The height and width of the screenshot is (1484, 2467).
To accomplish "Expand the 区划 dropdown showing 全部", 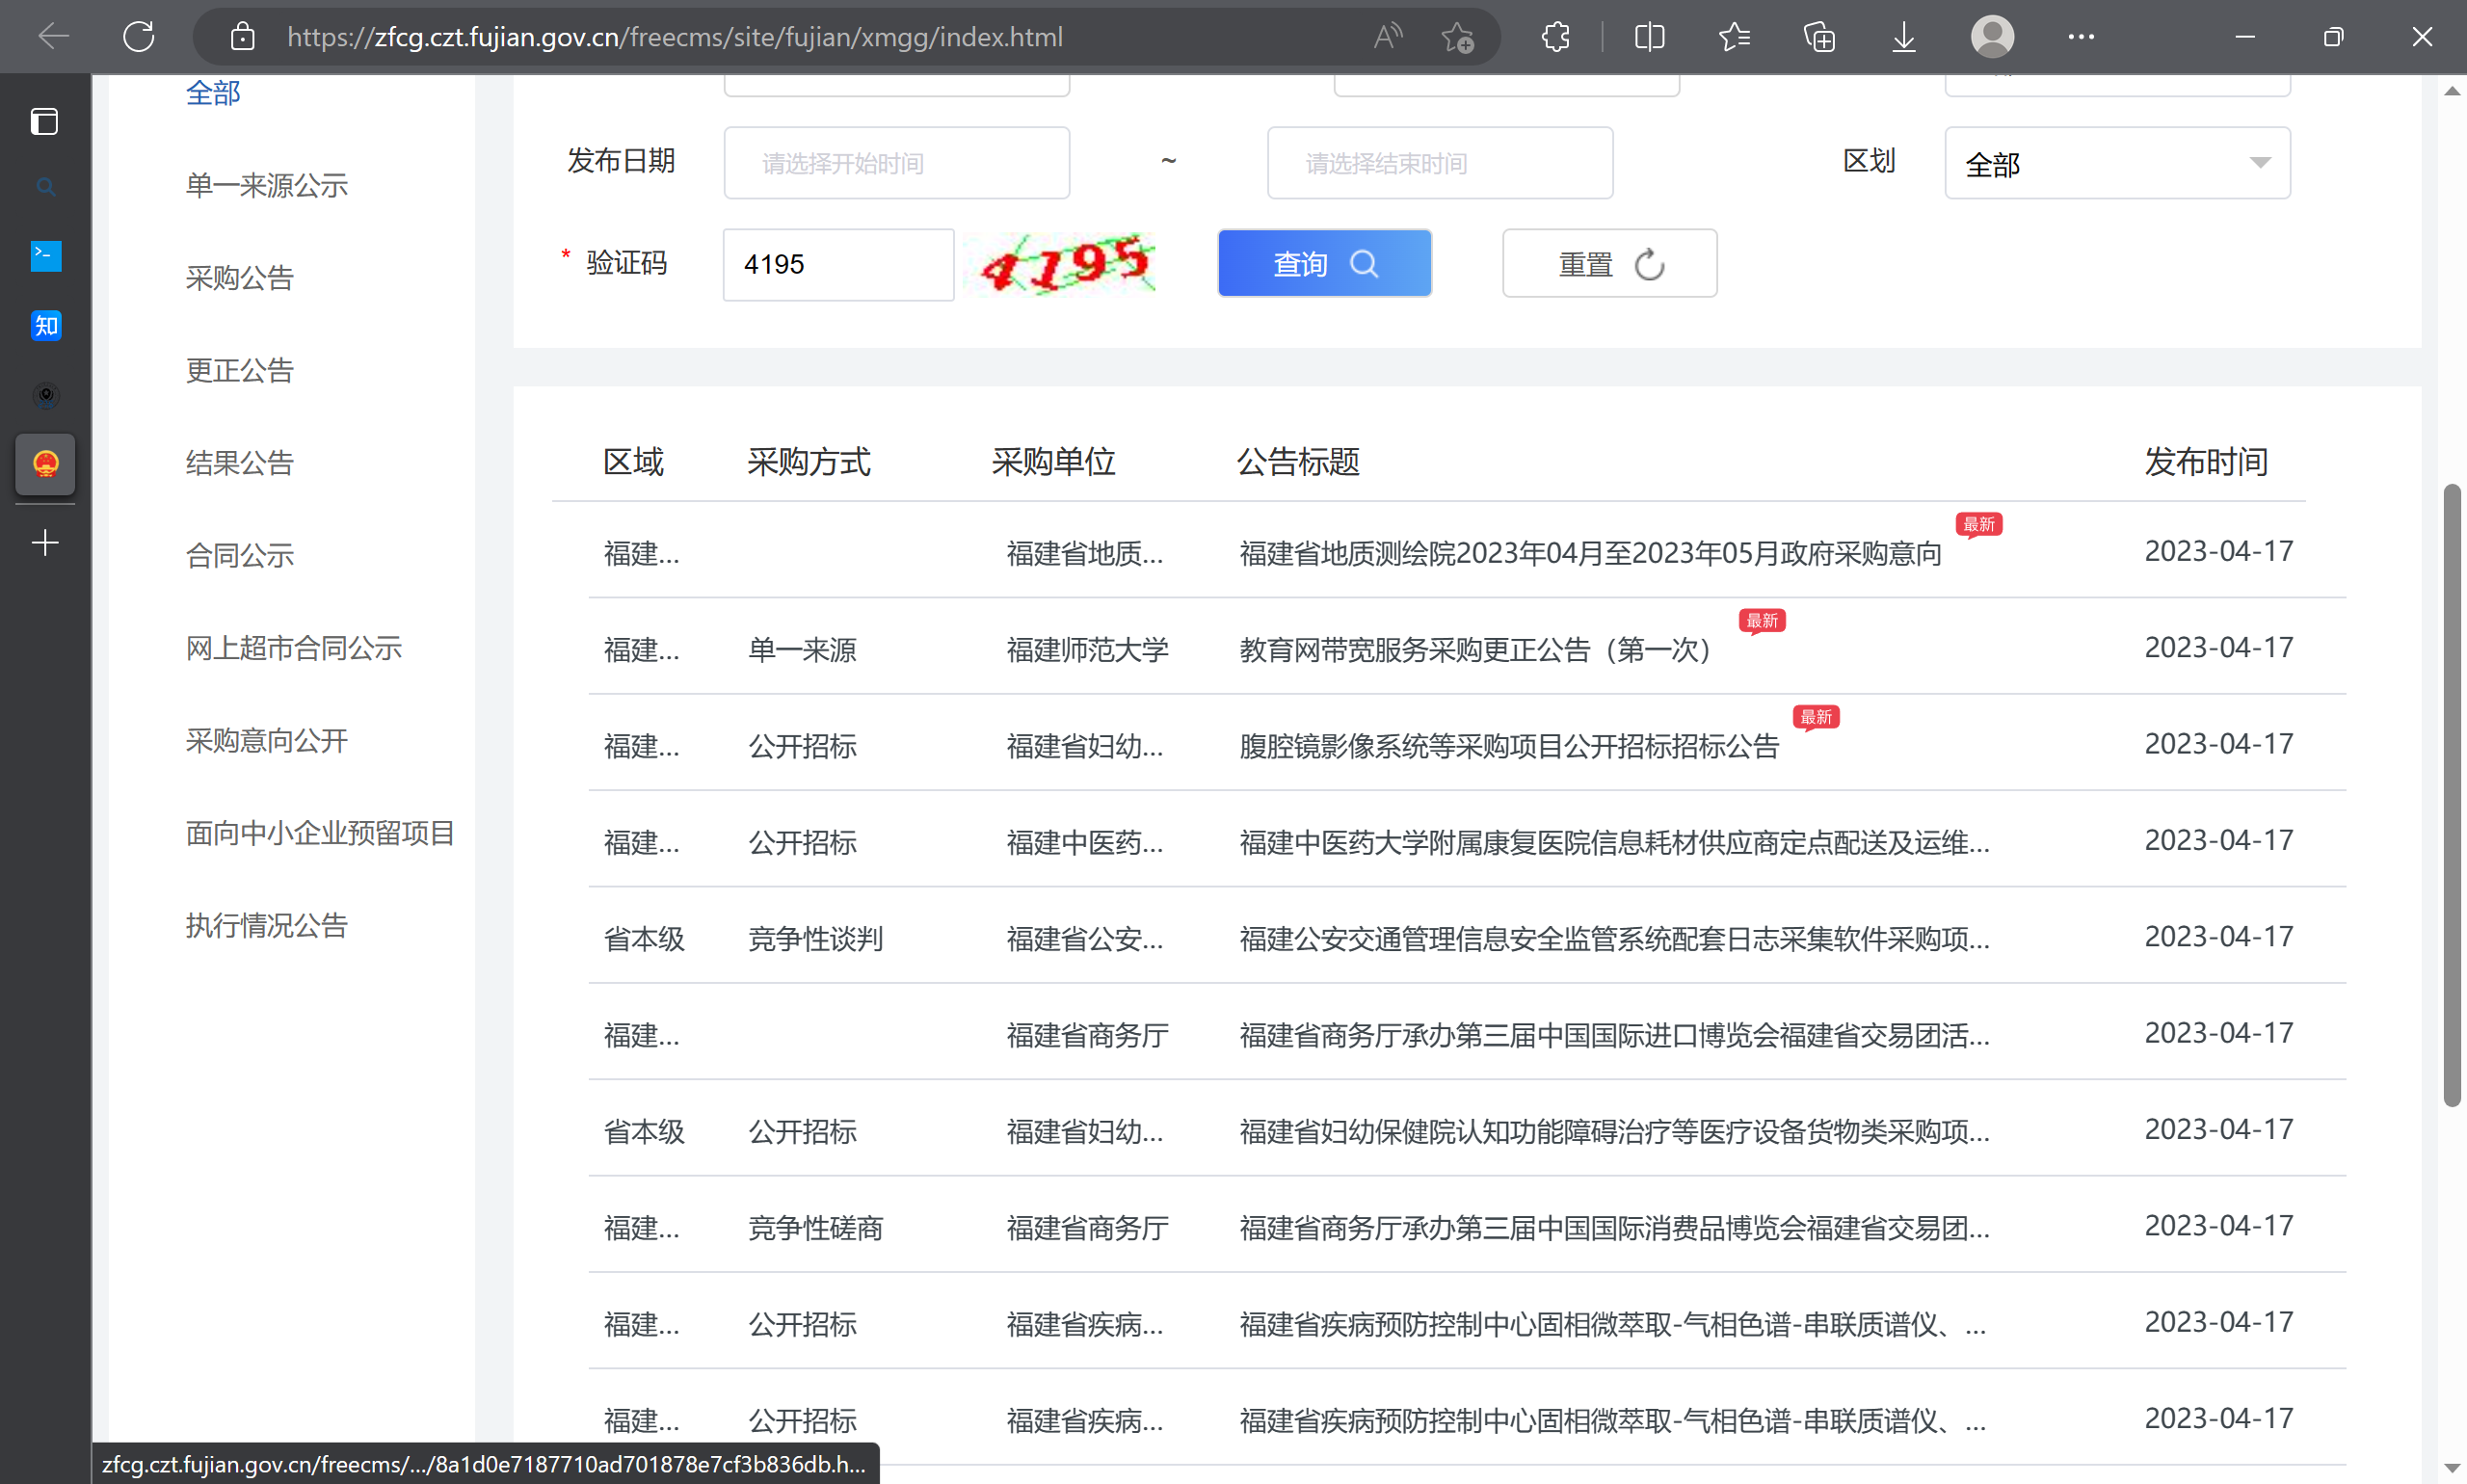I will coord(2117,163).
